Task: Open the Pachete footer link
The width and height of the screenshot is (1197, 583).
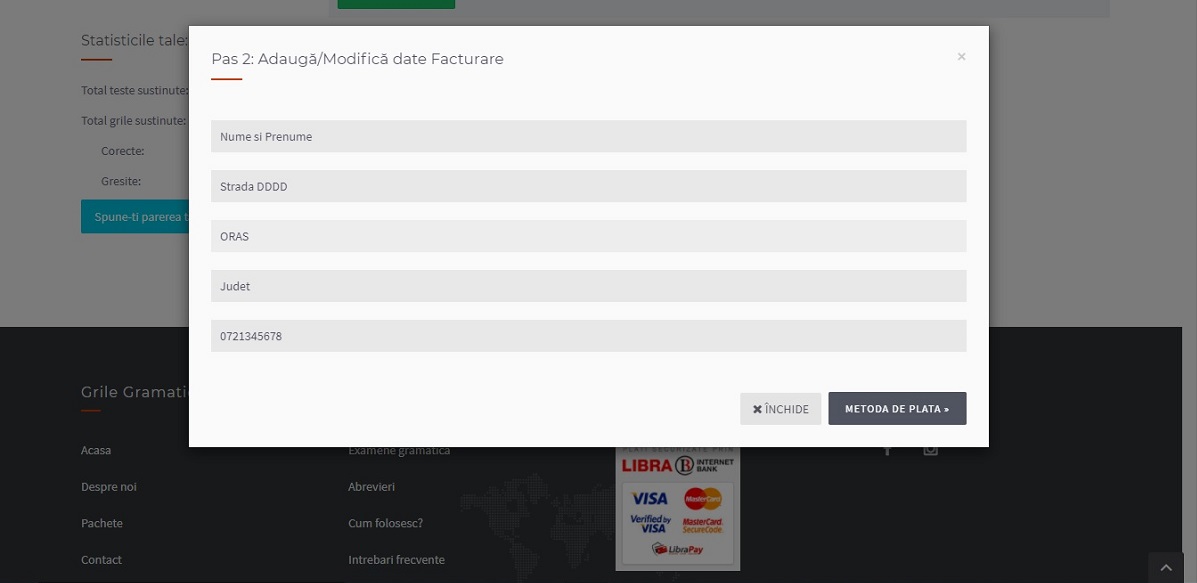Action: tap(102, 523)
